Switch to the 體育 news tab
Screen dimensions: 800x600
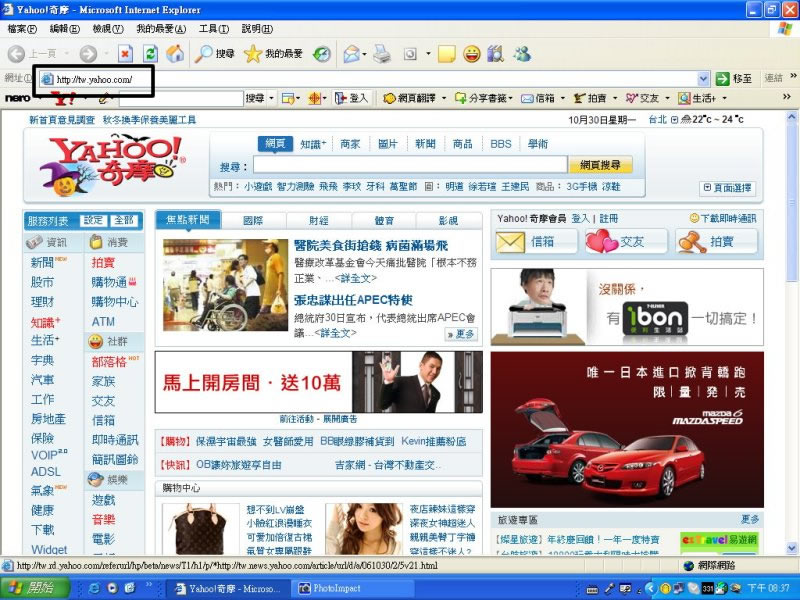[x=384, y=220]
